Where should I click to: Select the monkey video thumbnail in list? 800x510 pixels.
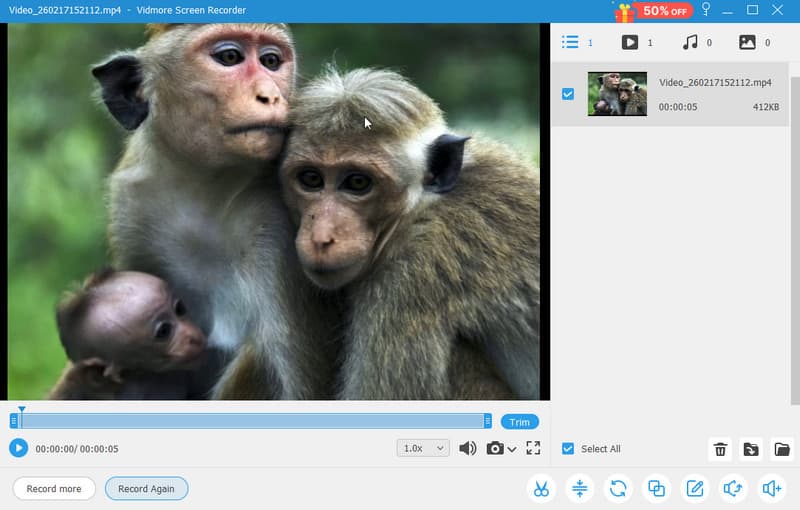pos(617,94)
